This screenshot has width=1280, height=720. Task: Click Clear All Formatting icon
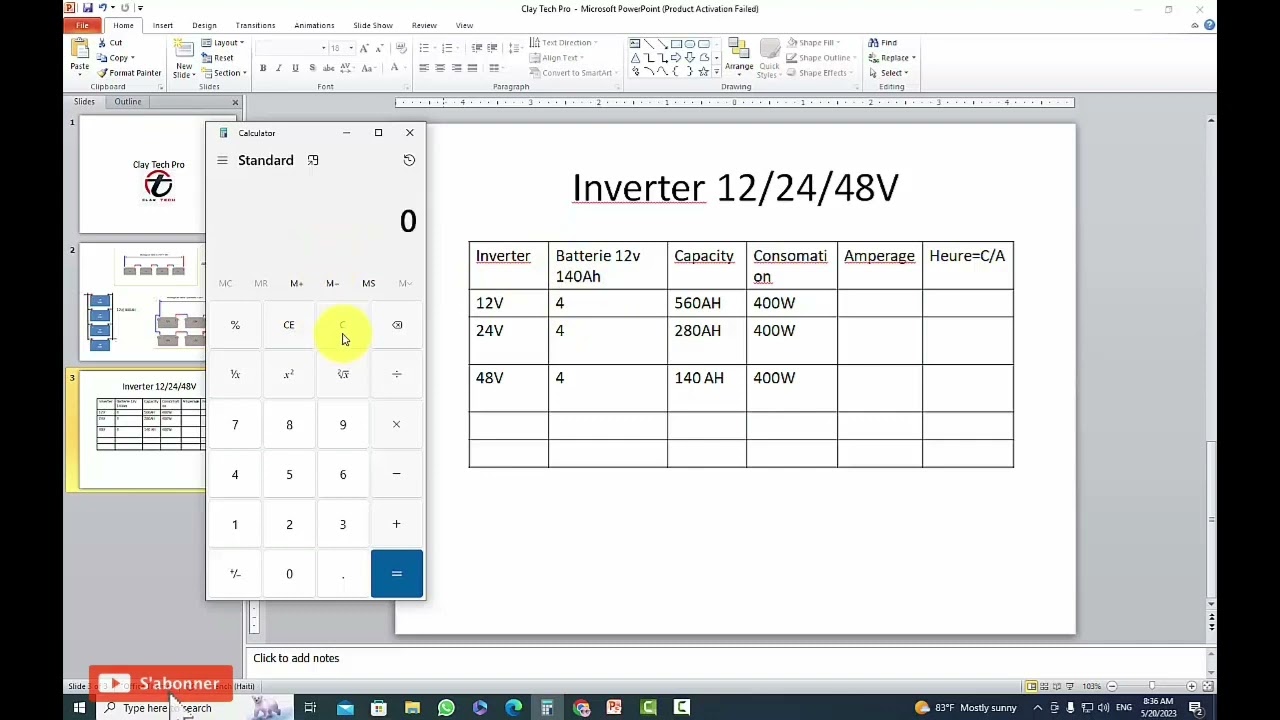point(401,48)
